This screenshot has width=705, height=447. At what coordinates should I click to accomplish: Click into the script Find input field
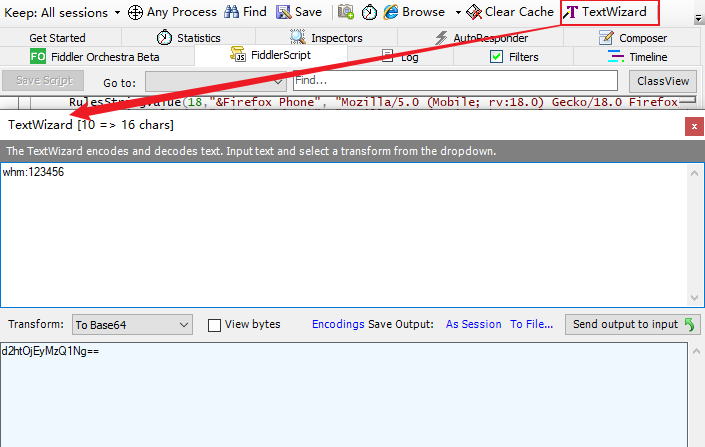[x=455, y=80]
